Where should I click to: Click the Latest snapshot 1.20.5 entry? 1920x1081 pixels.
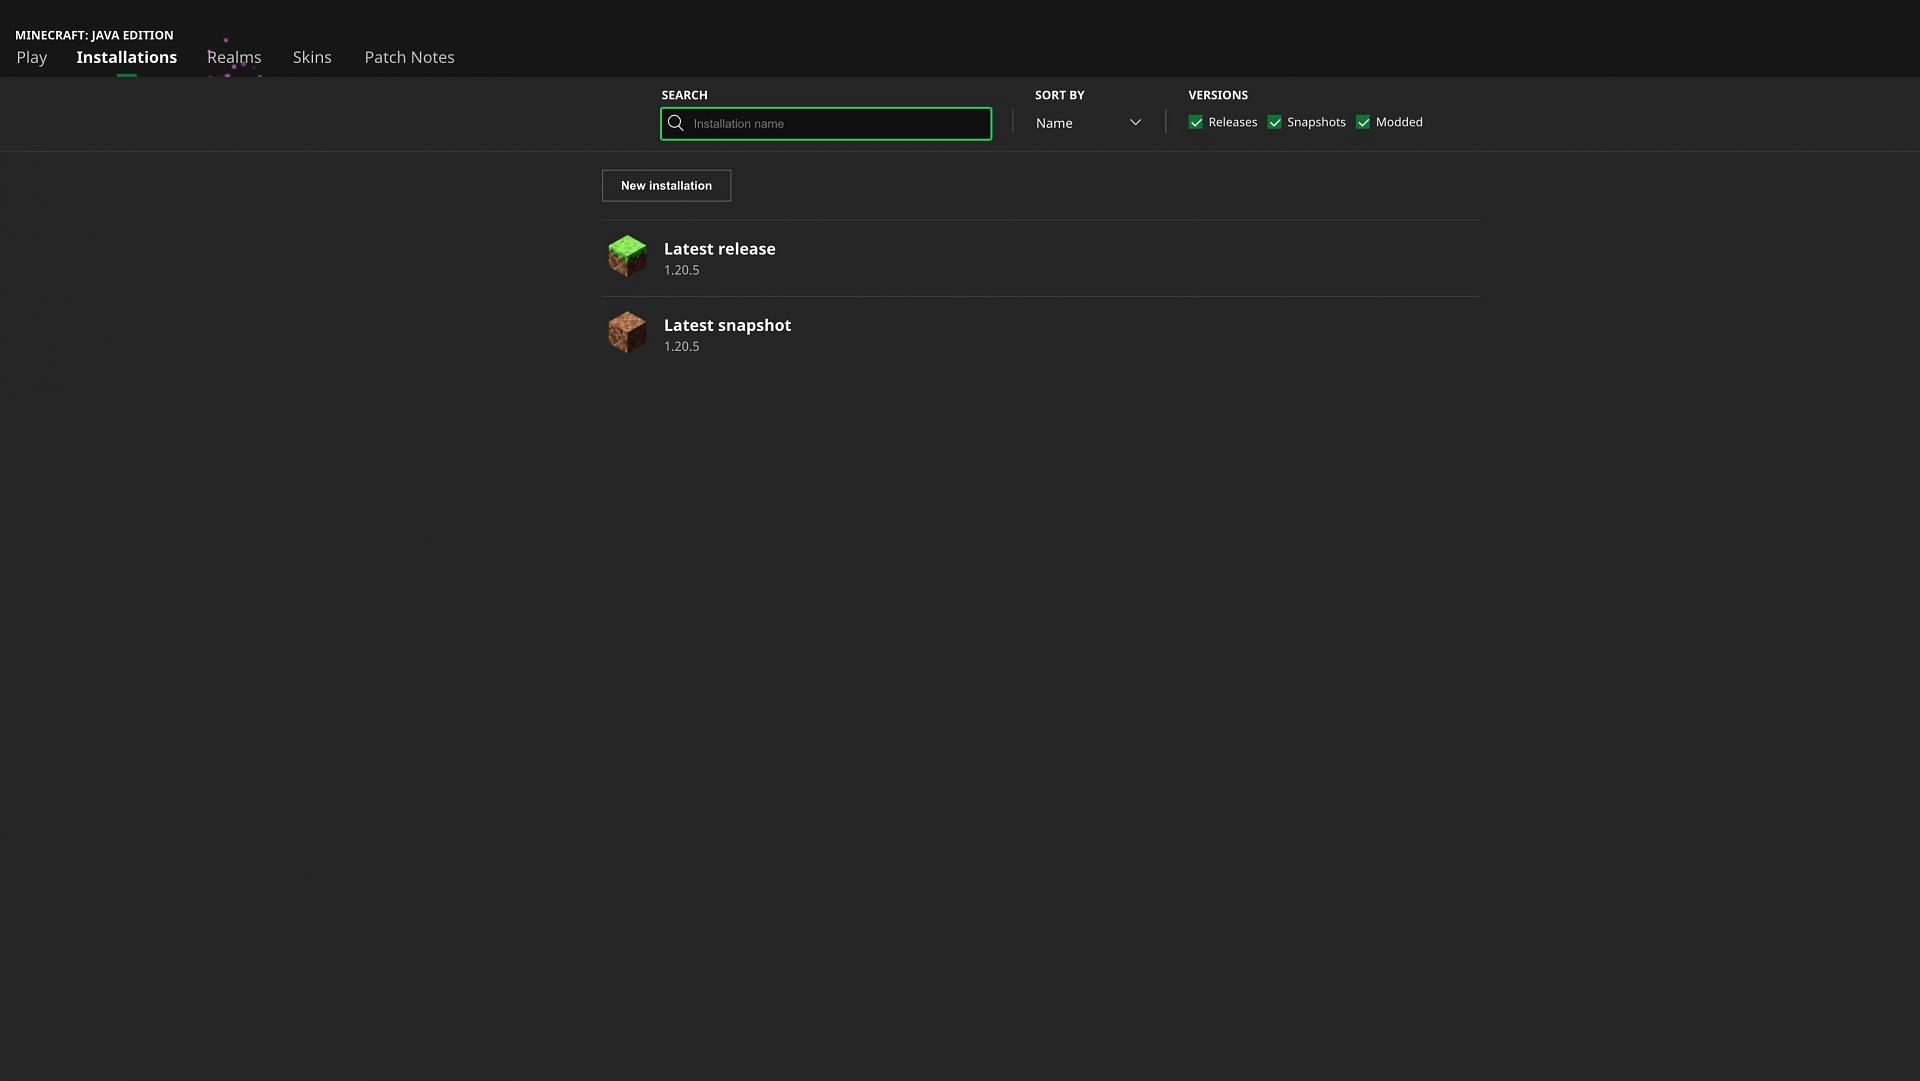point(727,334)
